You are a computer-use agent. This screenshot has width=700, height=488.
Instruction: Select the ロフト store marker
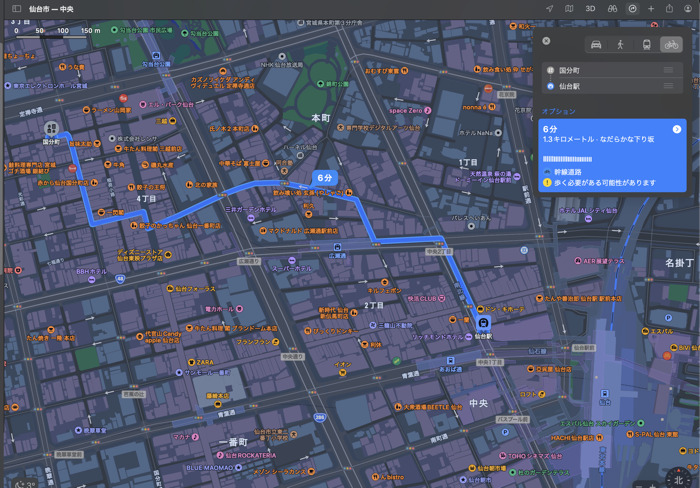542,394
